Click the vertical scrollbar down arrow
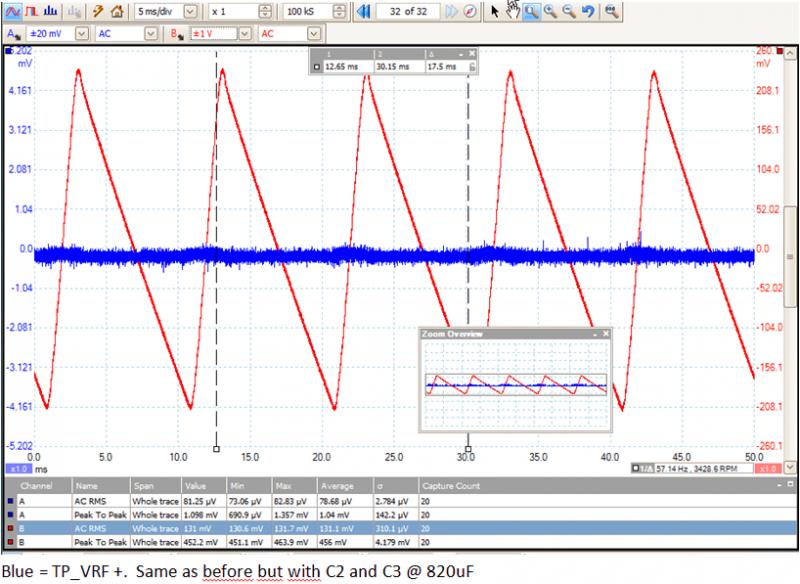 tap(790, 467)
